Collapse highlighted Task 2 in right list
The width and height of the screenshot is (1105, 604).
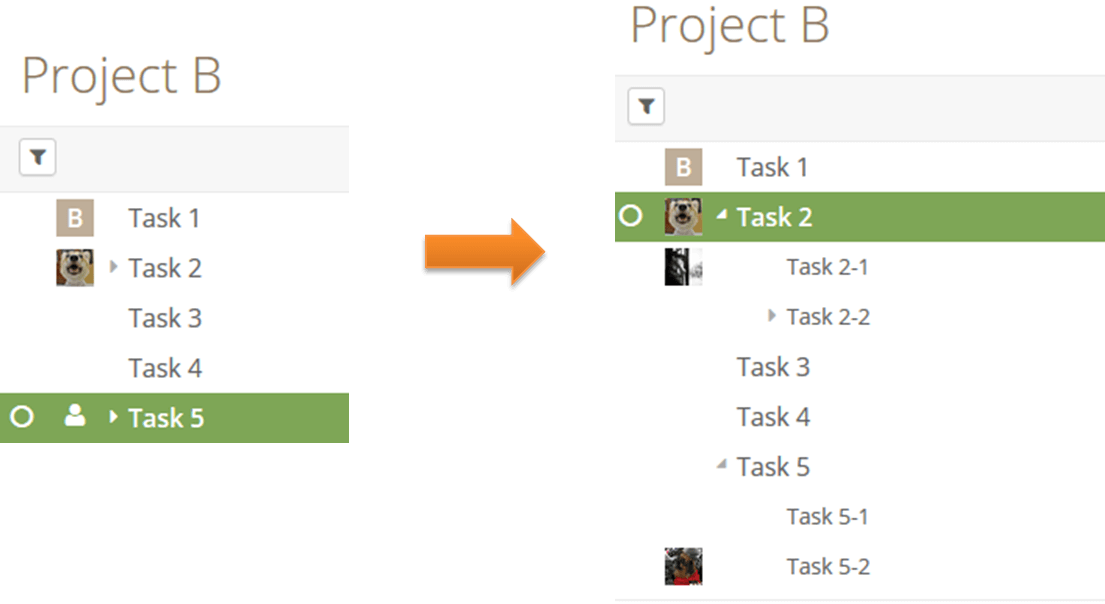pos(722,214)
